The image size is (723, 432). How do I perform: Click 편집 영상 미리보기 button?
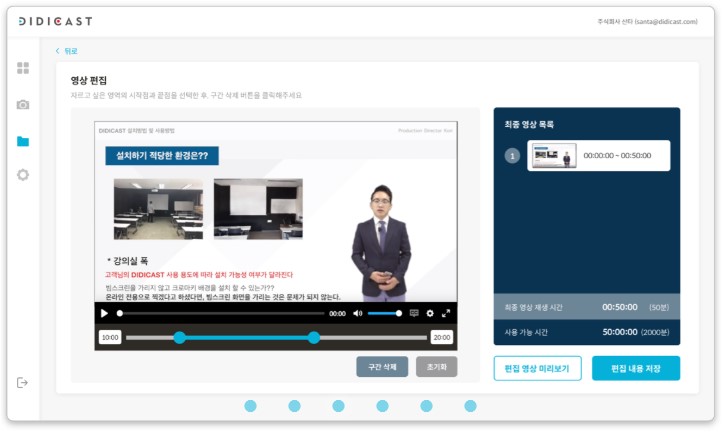(x=537, y=368)
